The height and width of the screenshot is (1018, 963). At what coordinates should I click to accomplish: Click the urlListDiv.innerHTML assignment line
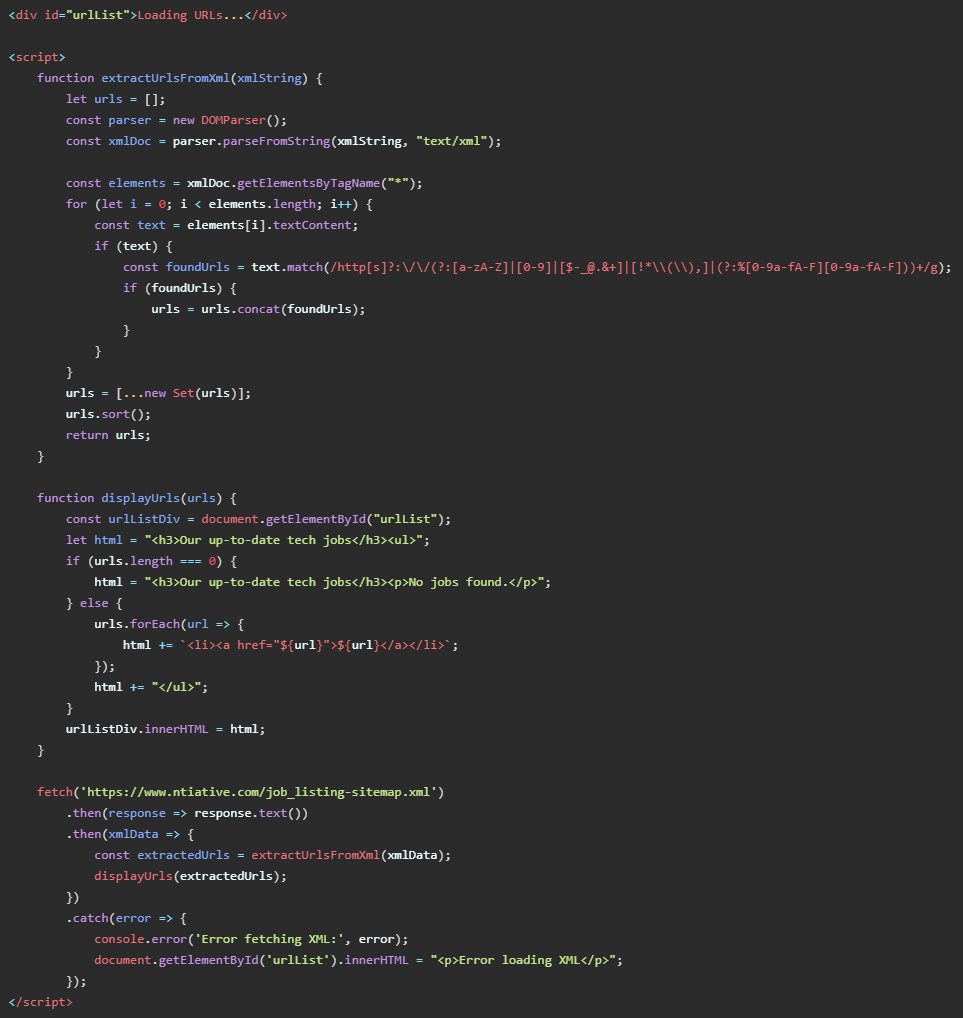point(166,729)
